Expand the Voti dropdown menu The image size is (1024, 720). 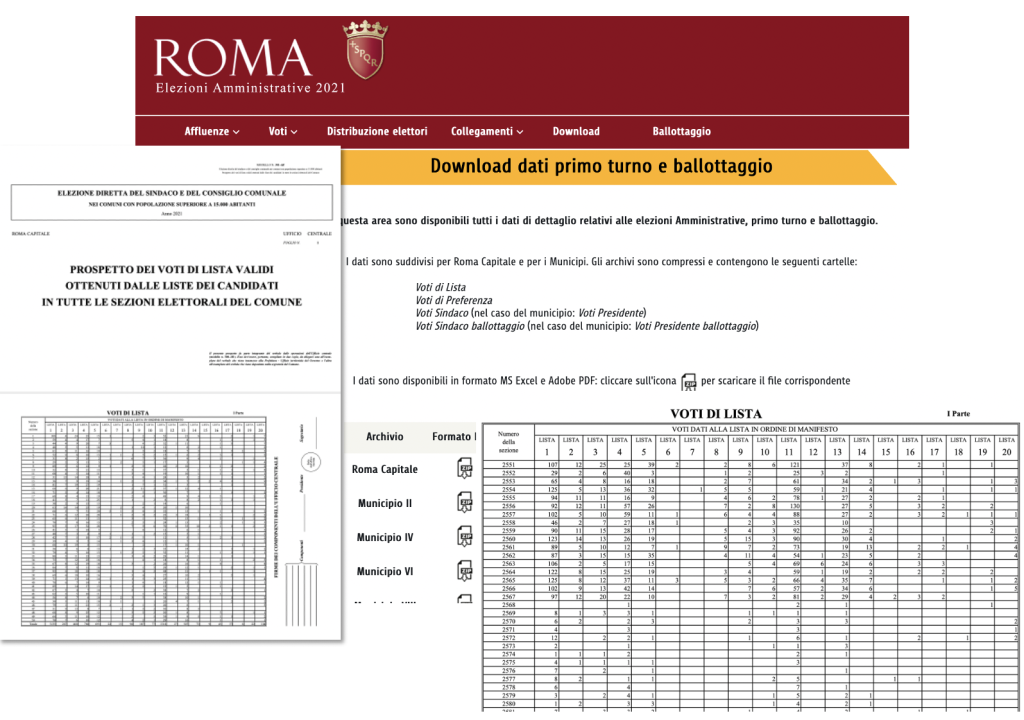[x=283, y=131]
